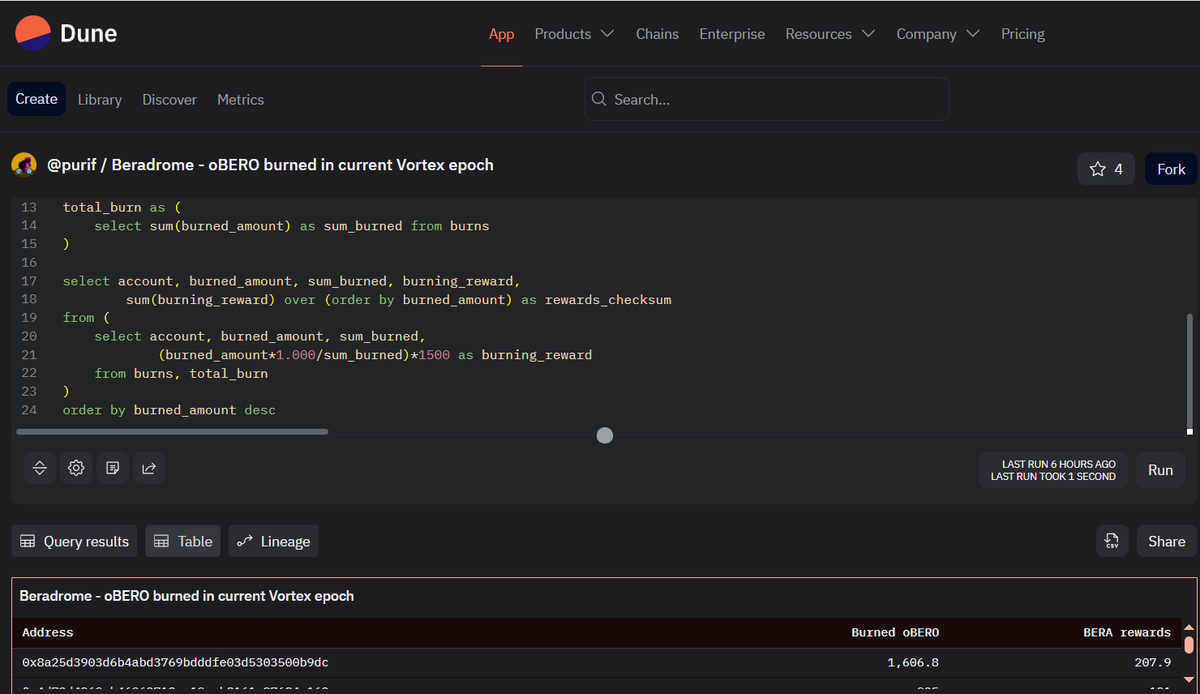Image resolution: width=1200 pixels, height=694 pixels.
Task: Click the editor's horizontal scrollbar
Action: pyautogui.click(x=172, y=432)
